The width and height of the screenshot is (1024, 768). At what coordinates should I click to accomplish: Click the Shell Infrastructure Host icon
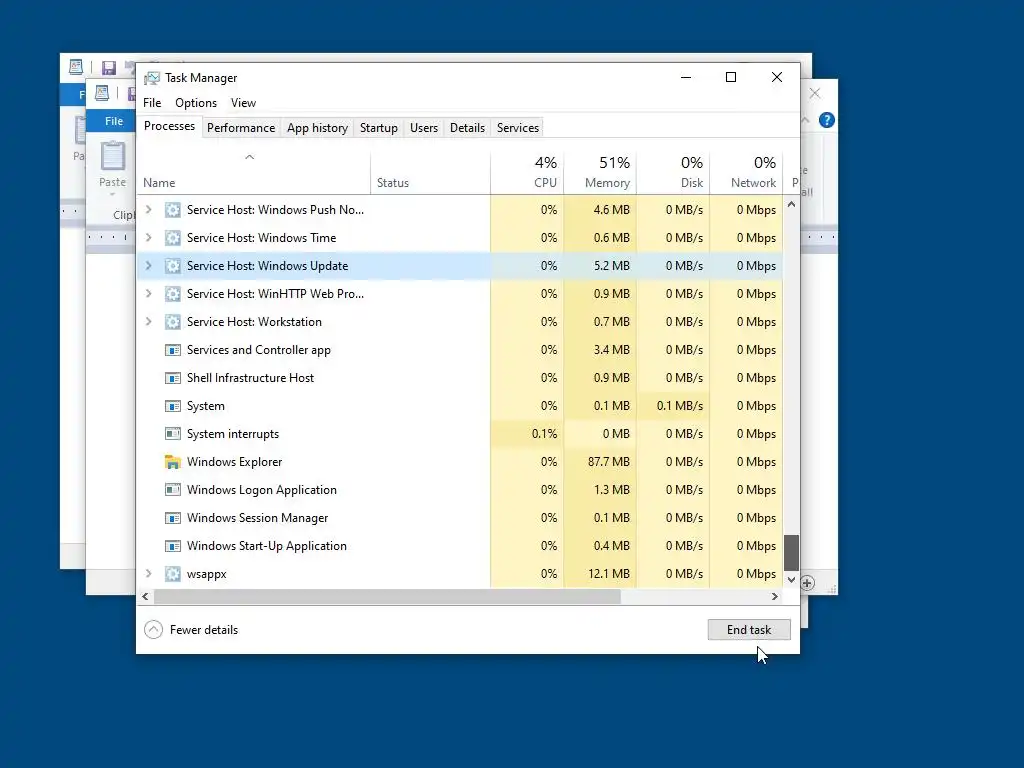click(x=172, y=378)
